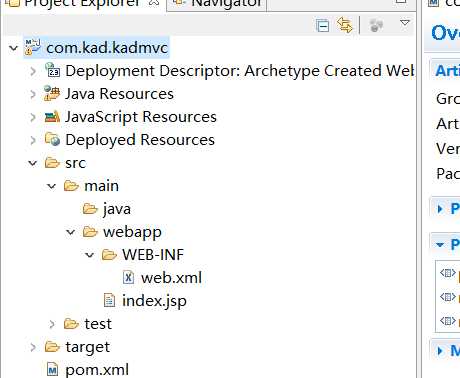Expand the JavaScript Resources node
460x378 pixels.
pos(33,117)
